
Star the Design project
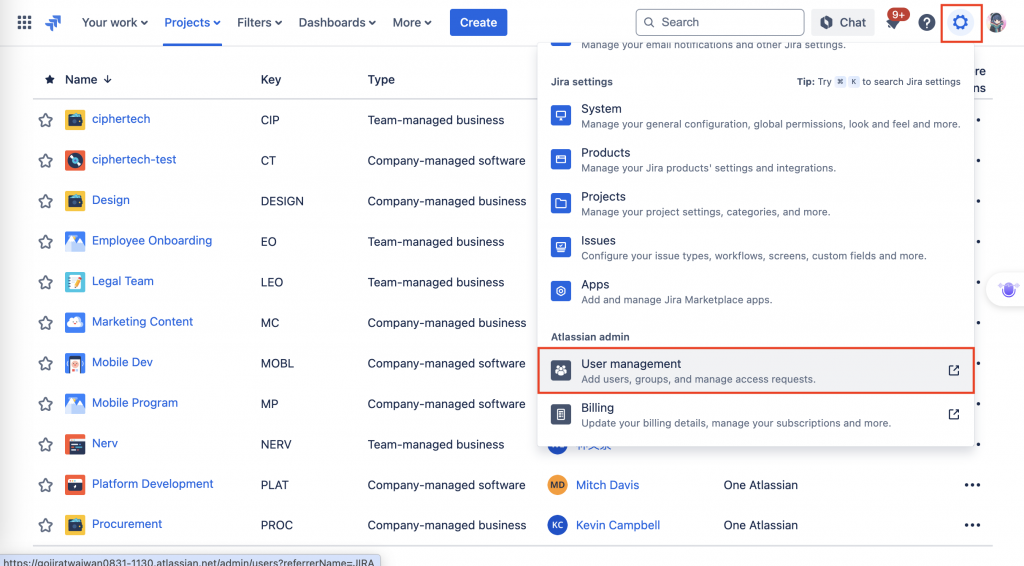click(45, 201)
